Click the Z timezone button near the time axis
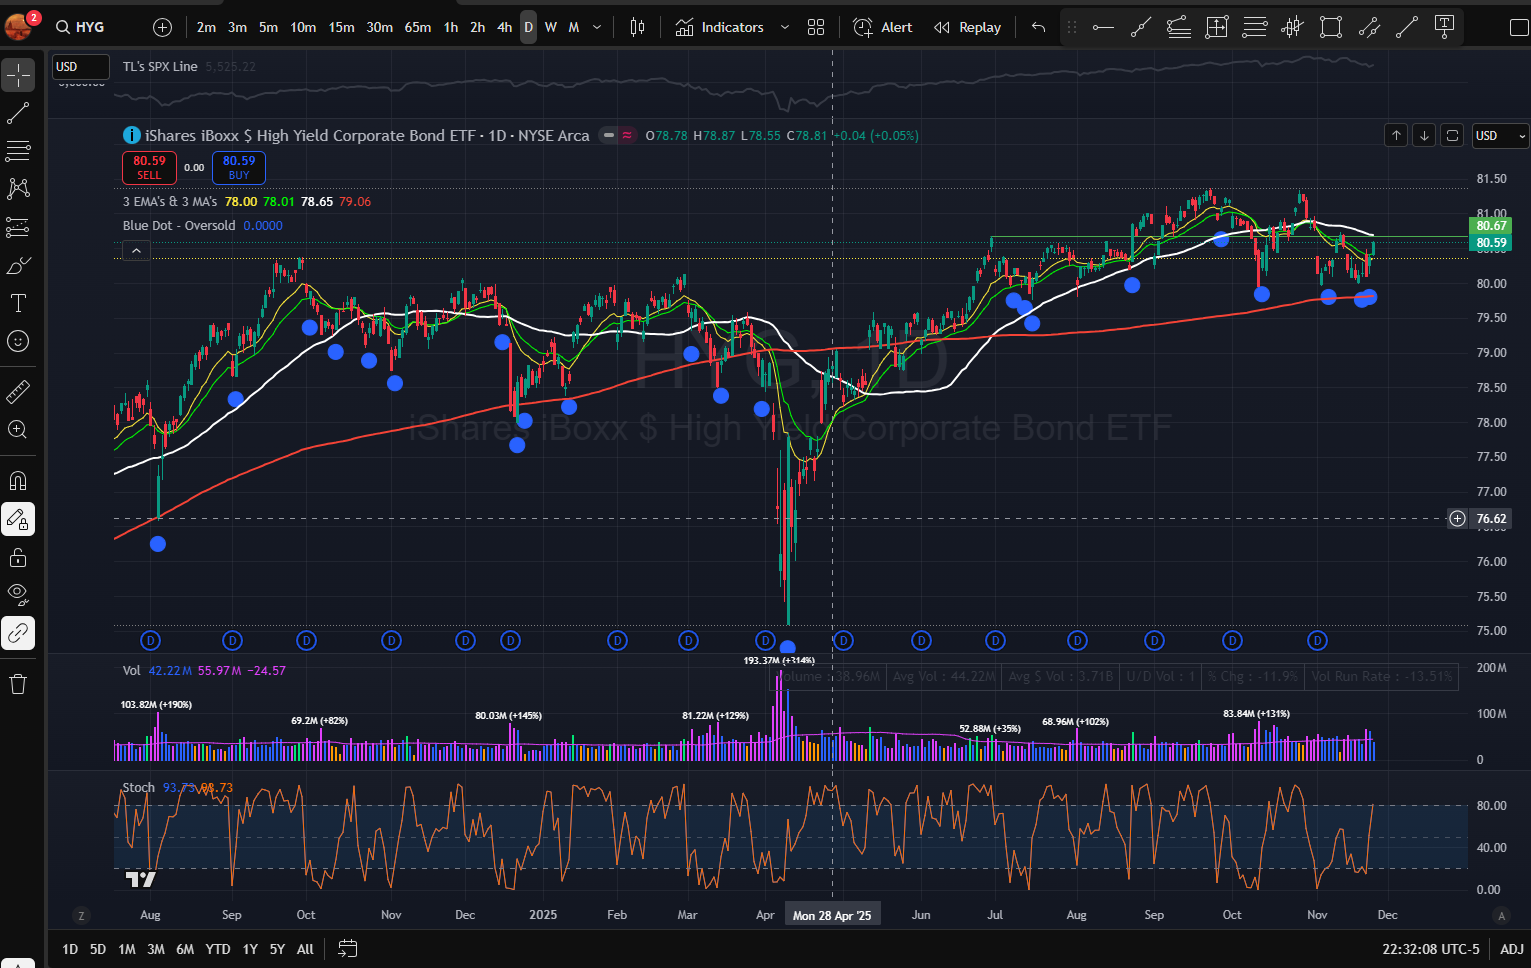Image resolution: width=1531 pixels, height=968 pixels. pos(82,915)
